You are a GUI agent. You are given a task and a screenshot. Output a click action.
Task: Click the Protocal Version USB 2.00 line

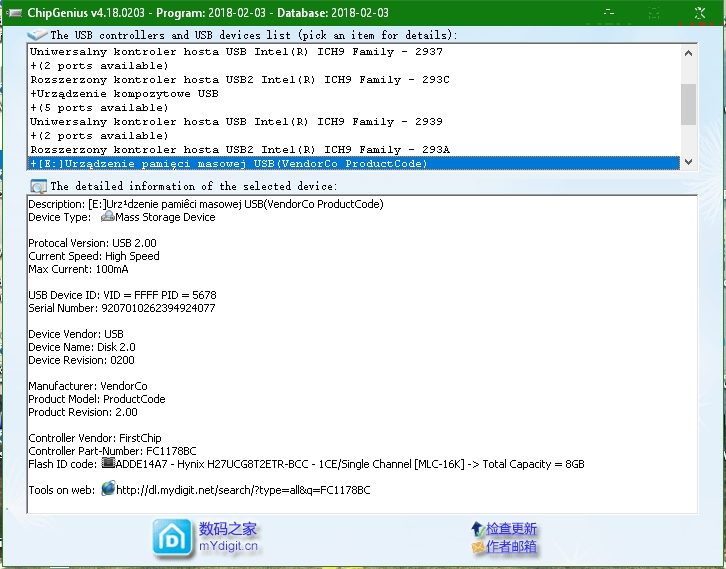click(92, 243)
